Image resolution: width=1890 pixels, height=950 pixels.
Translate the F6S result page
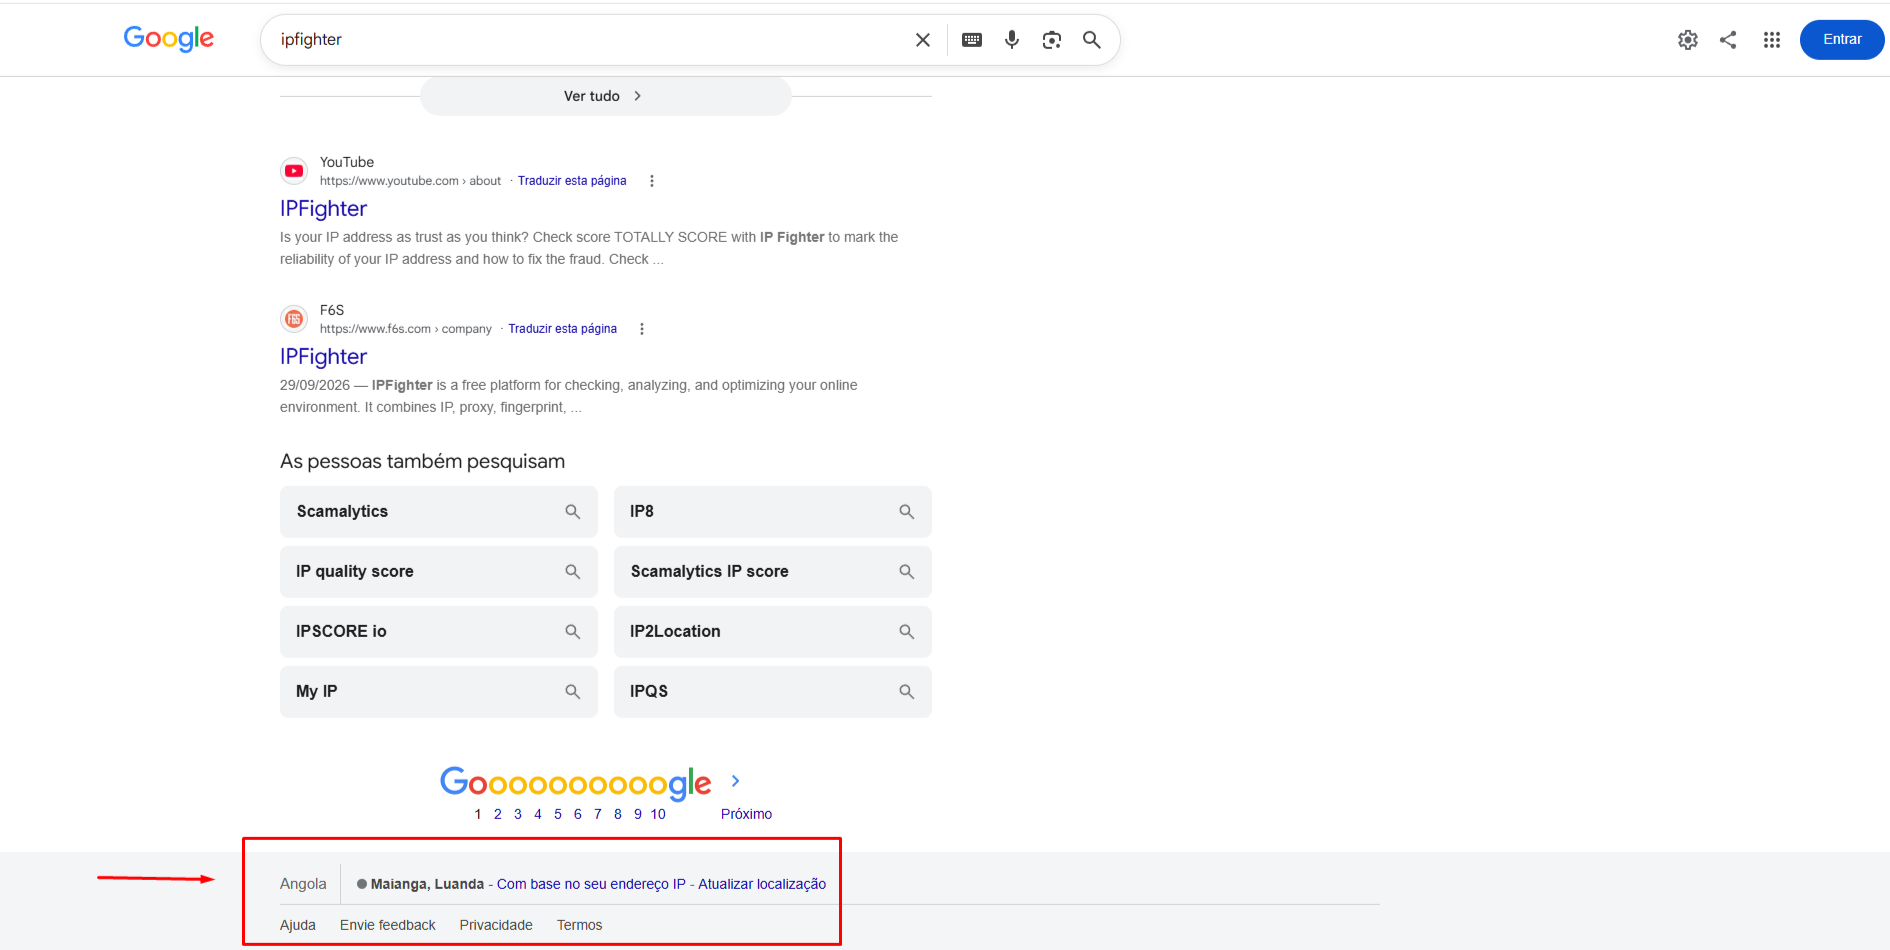(x=562, y=329)
